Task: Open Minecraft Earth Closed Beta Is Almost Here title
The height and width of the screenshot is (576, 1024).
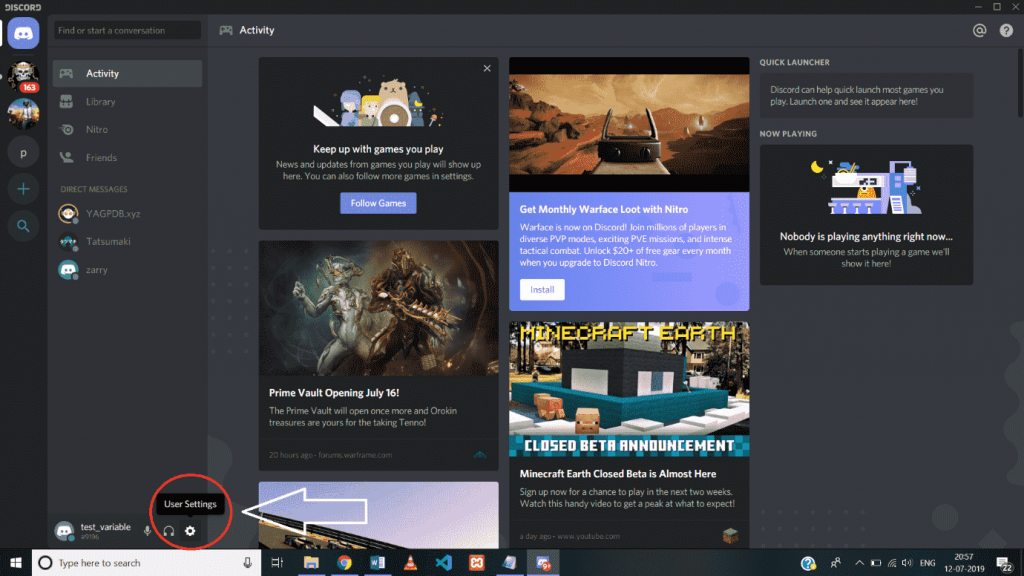Action: tap(618, 473)
